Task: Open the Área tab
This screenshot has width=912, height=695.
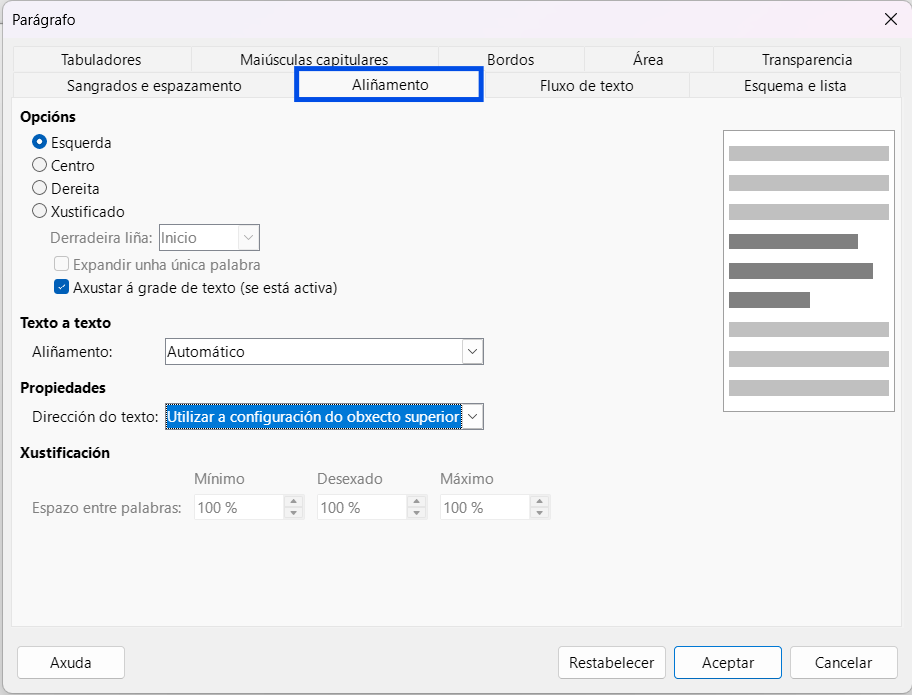Action: (648, 59)
